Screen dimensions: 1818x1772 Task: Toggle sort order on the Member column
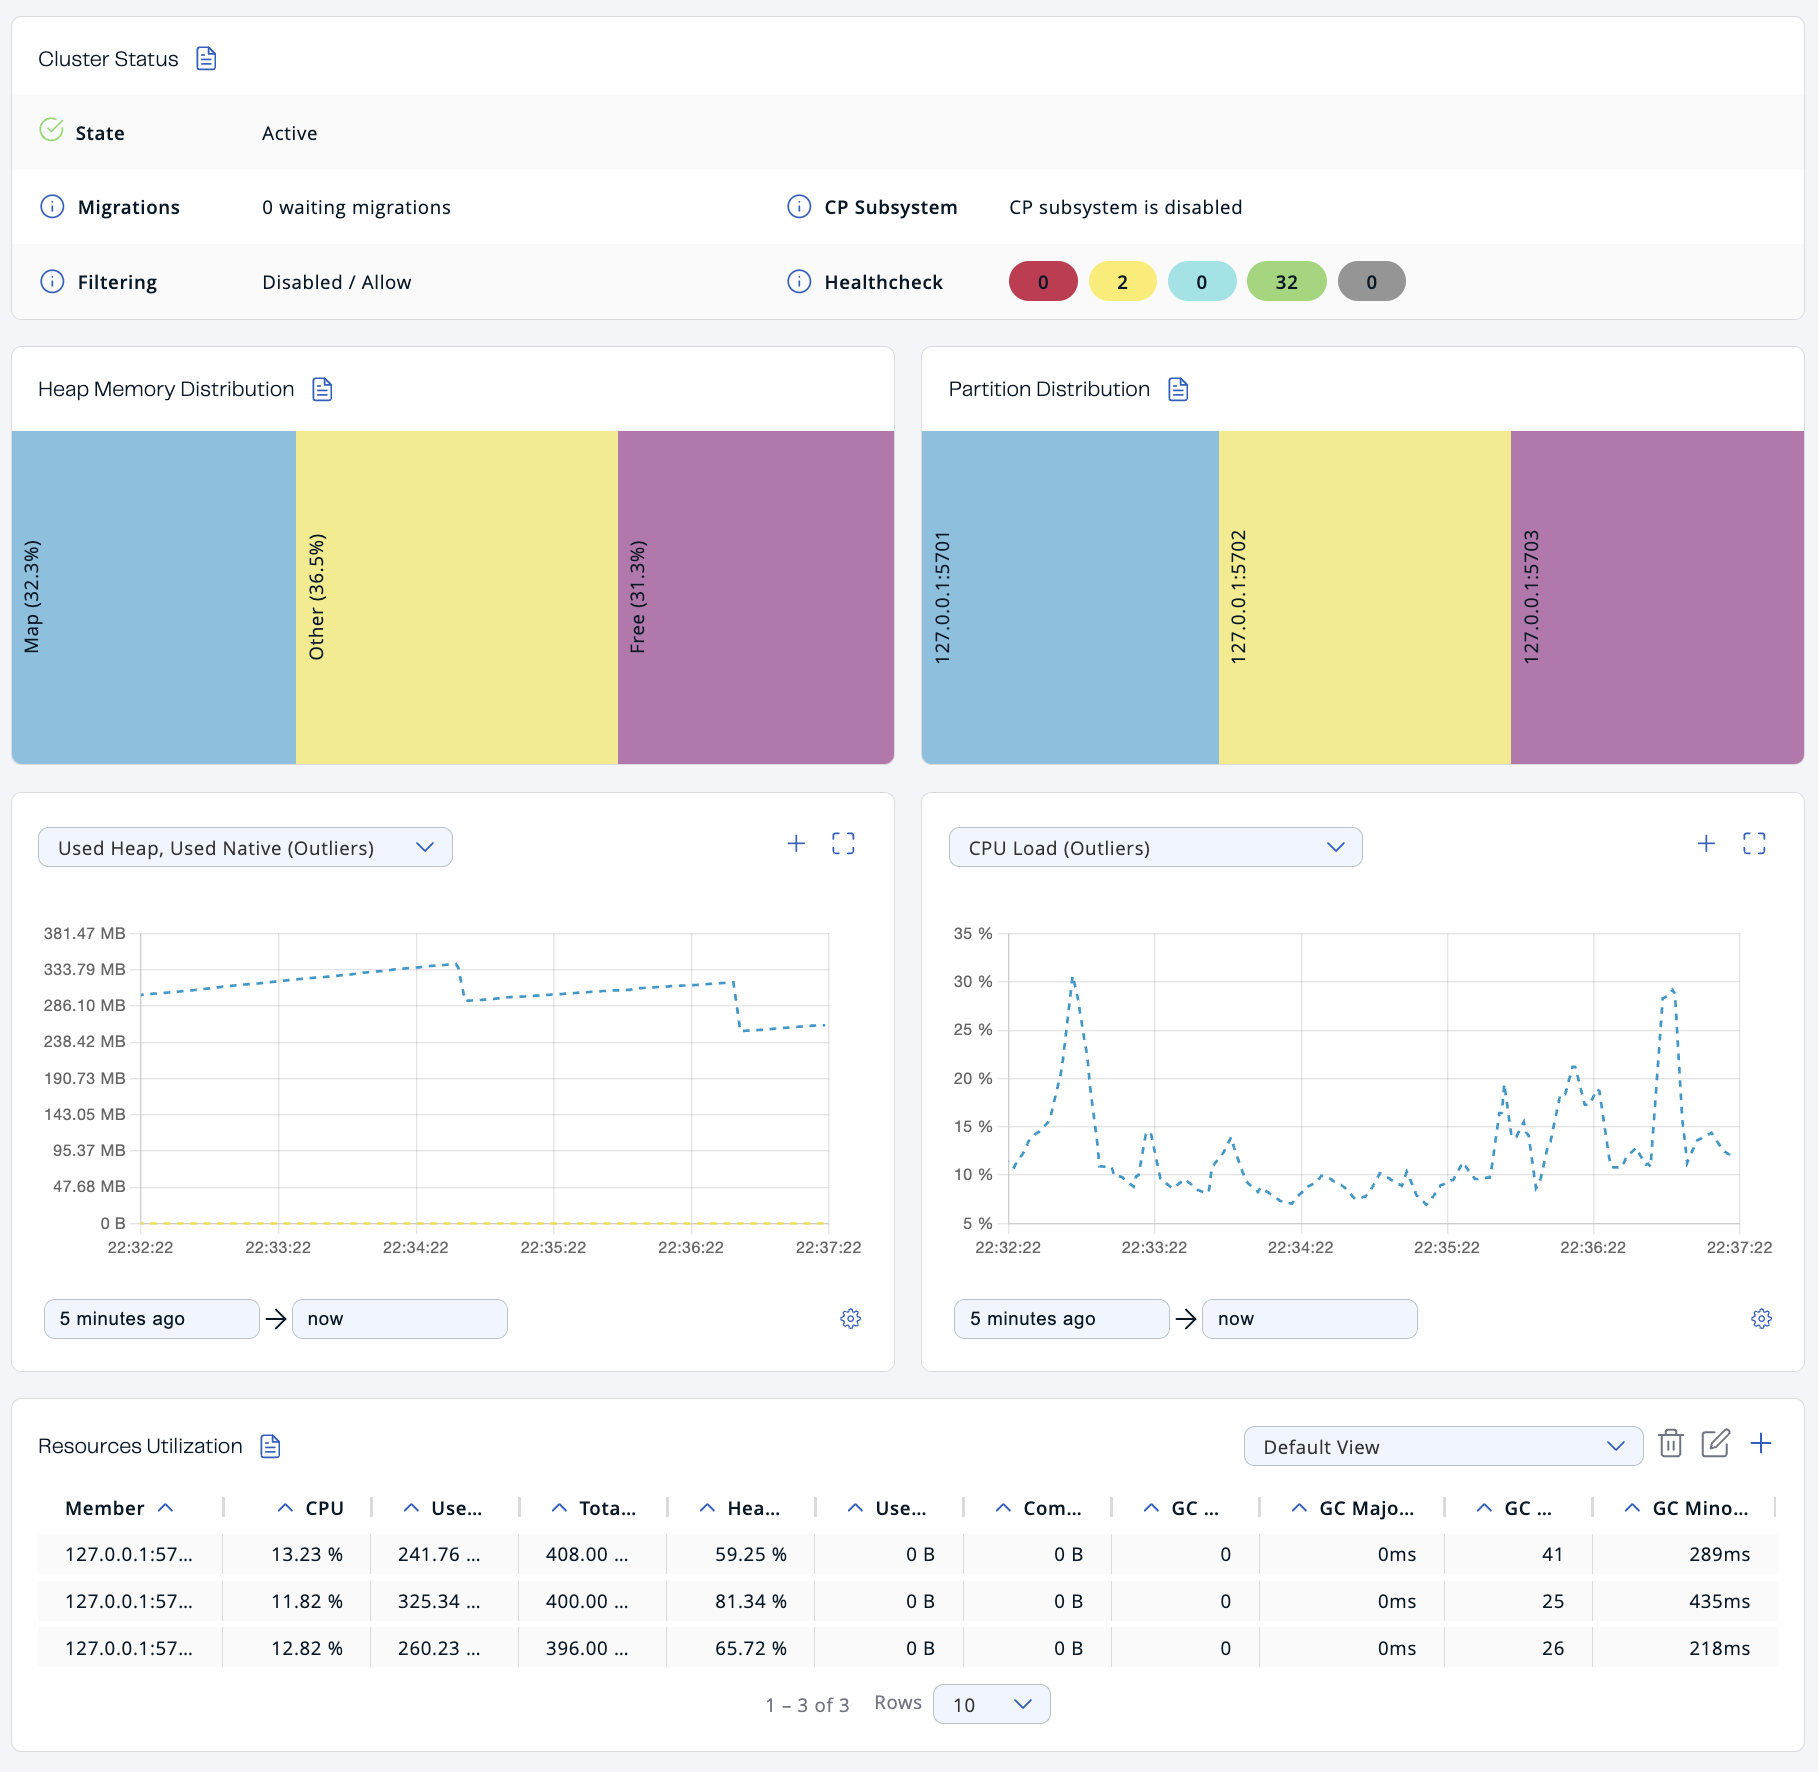click(167, 1507)
